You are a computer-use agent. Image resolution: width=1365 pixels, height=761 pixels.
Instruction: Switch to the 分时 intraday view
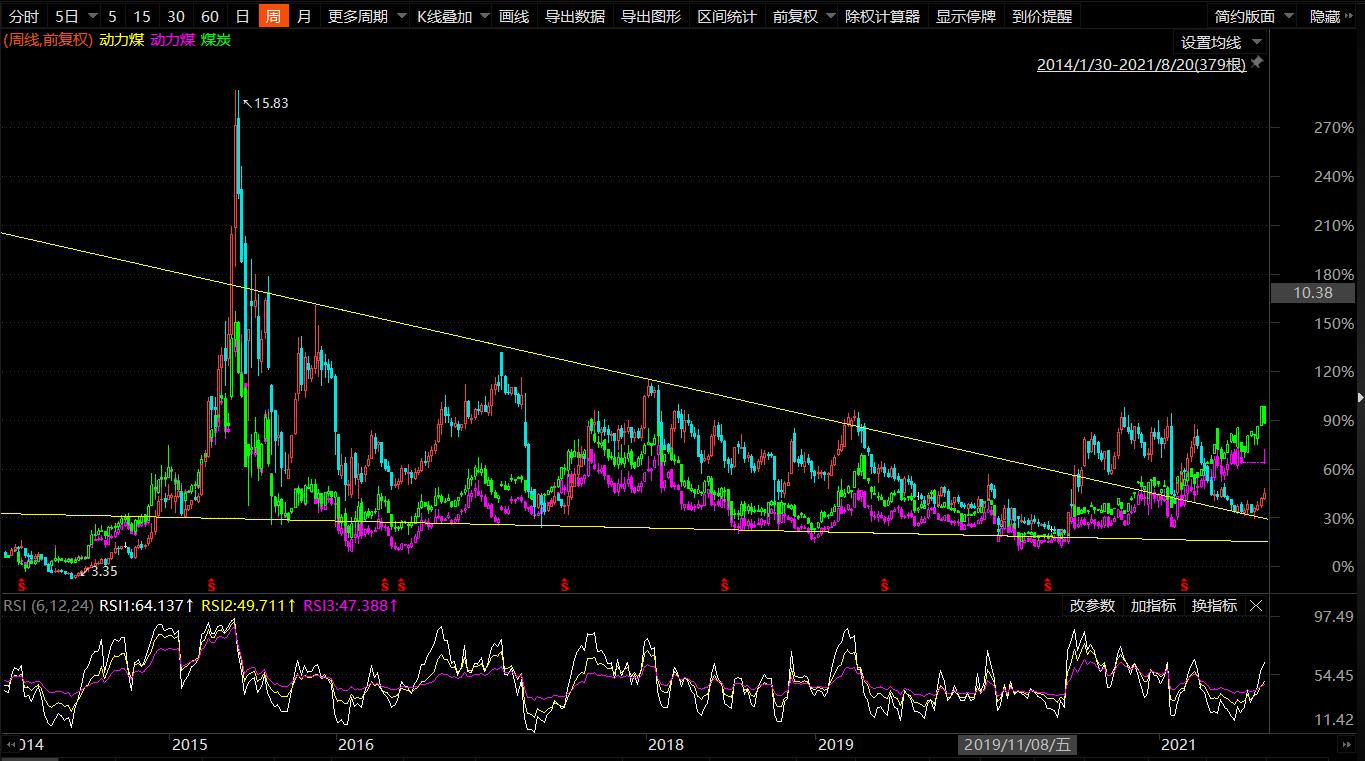pyautogui.click(x=24, y=16)
